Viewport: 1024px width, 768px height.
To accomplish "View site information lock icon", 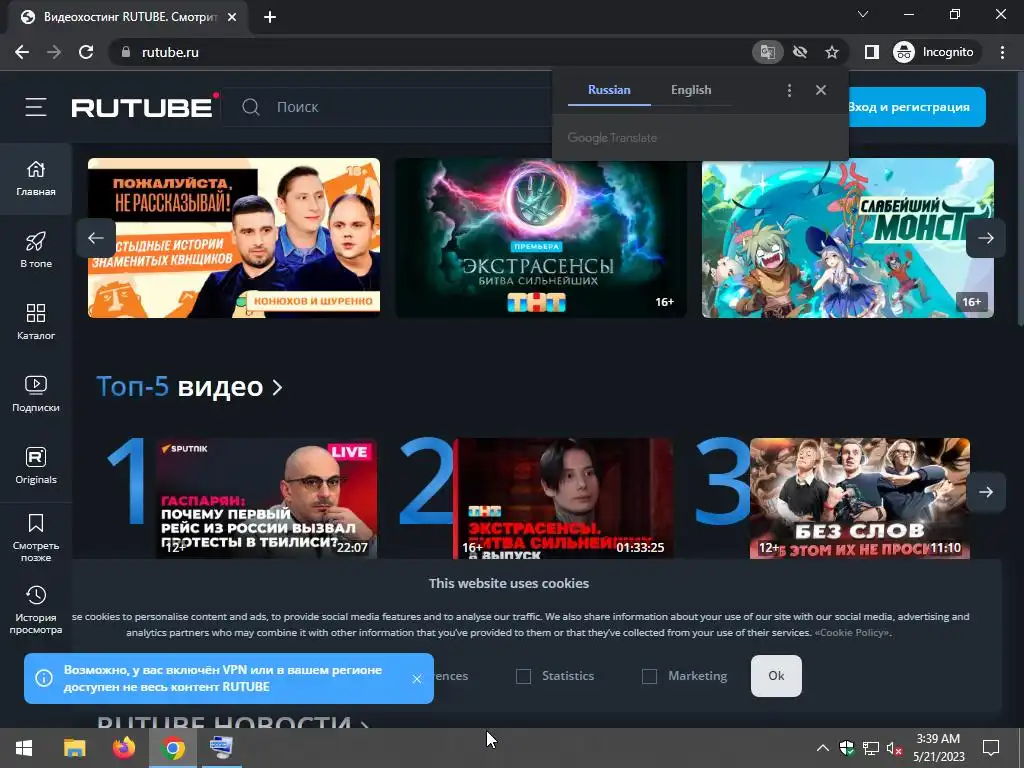I will 126,52.
